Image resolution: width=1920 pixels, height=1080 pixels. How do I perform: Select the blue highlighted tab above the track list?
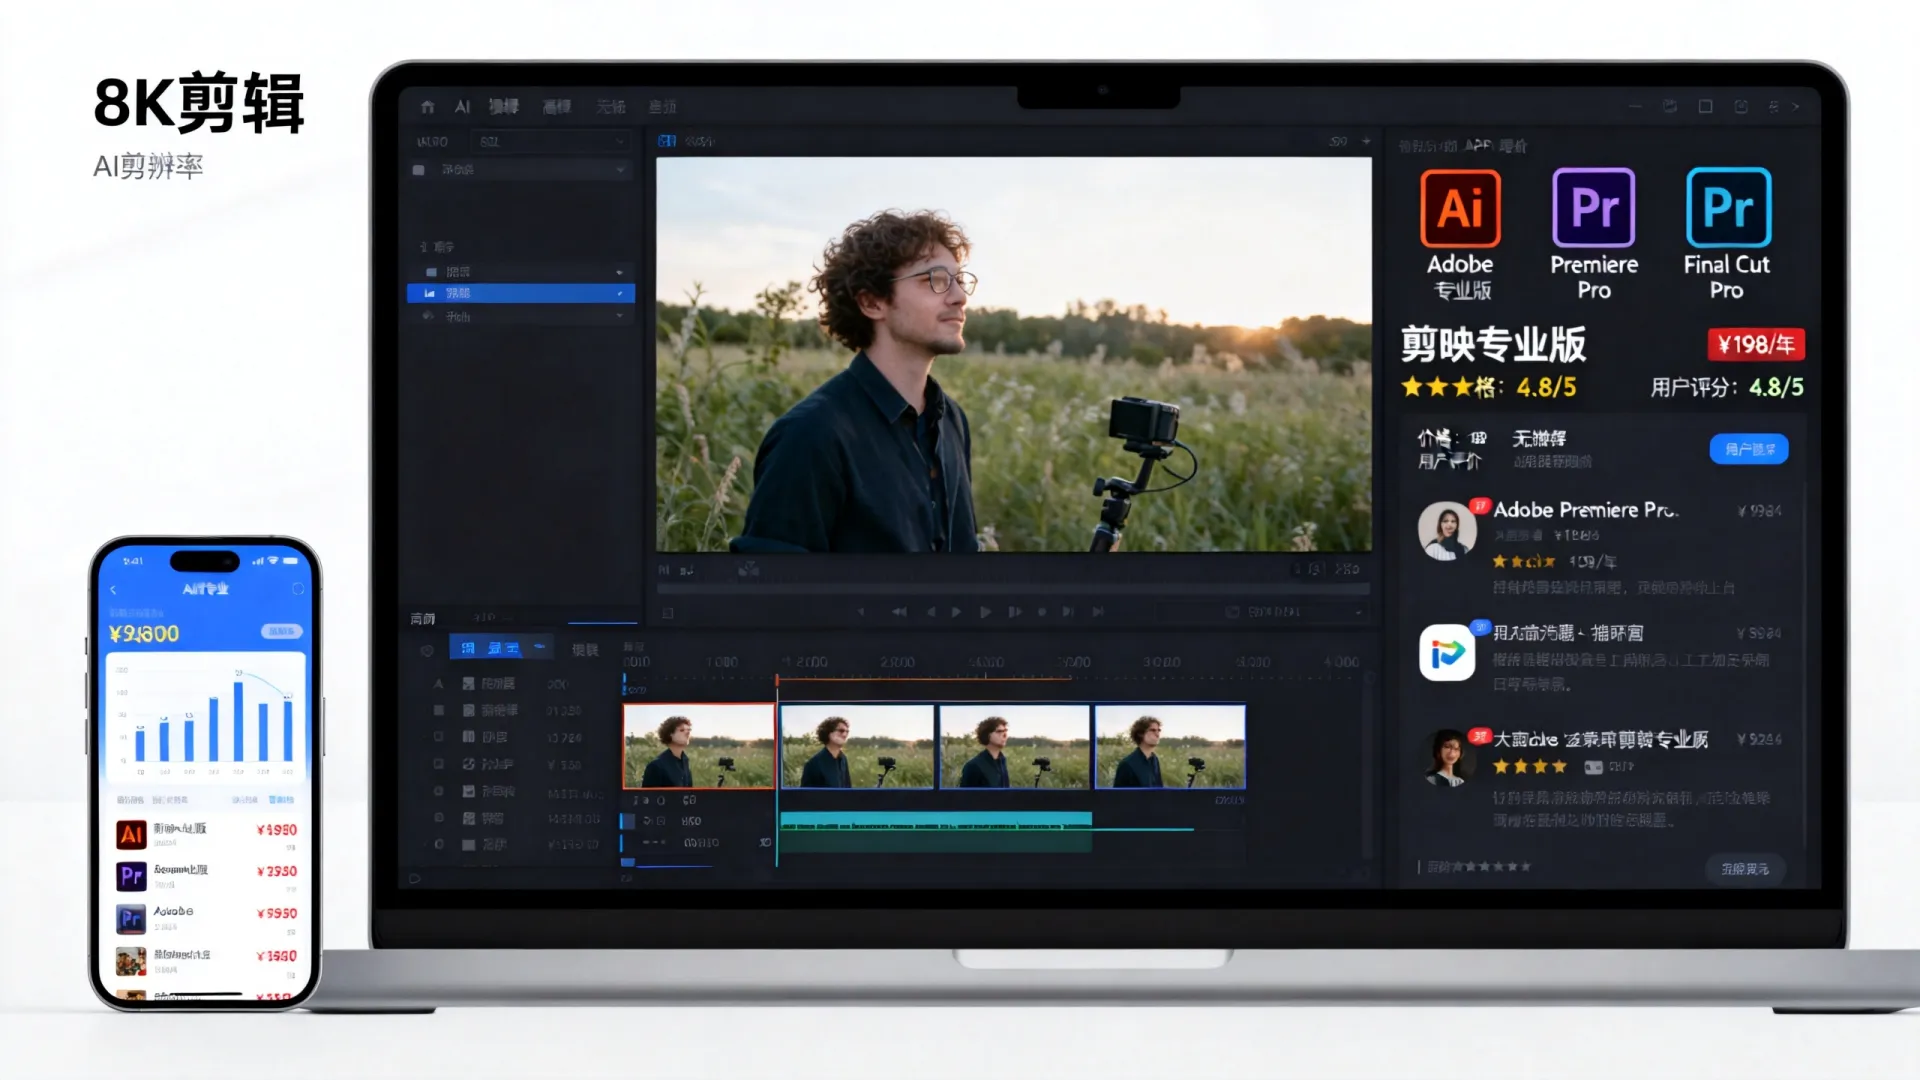click(502, 648)
